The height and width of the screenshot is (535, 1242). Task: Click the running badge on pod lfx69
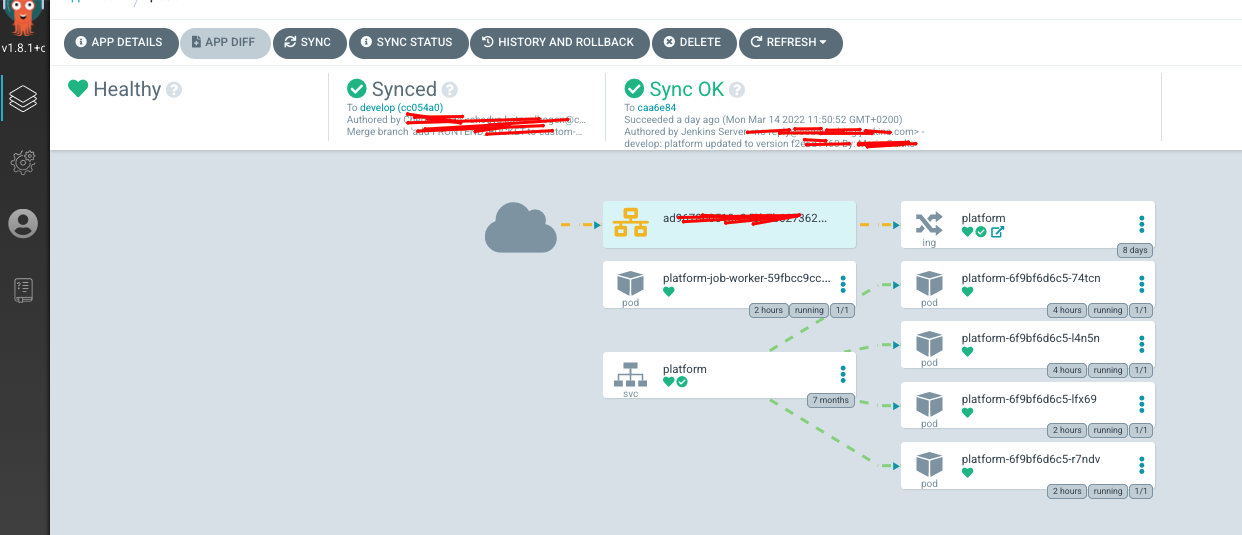(1107, 430)
